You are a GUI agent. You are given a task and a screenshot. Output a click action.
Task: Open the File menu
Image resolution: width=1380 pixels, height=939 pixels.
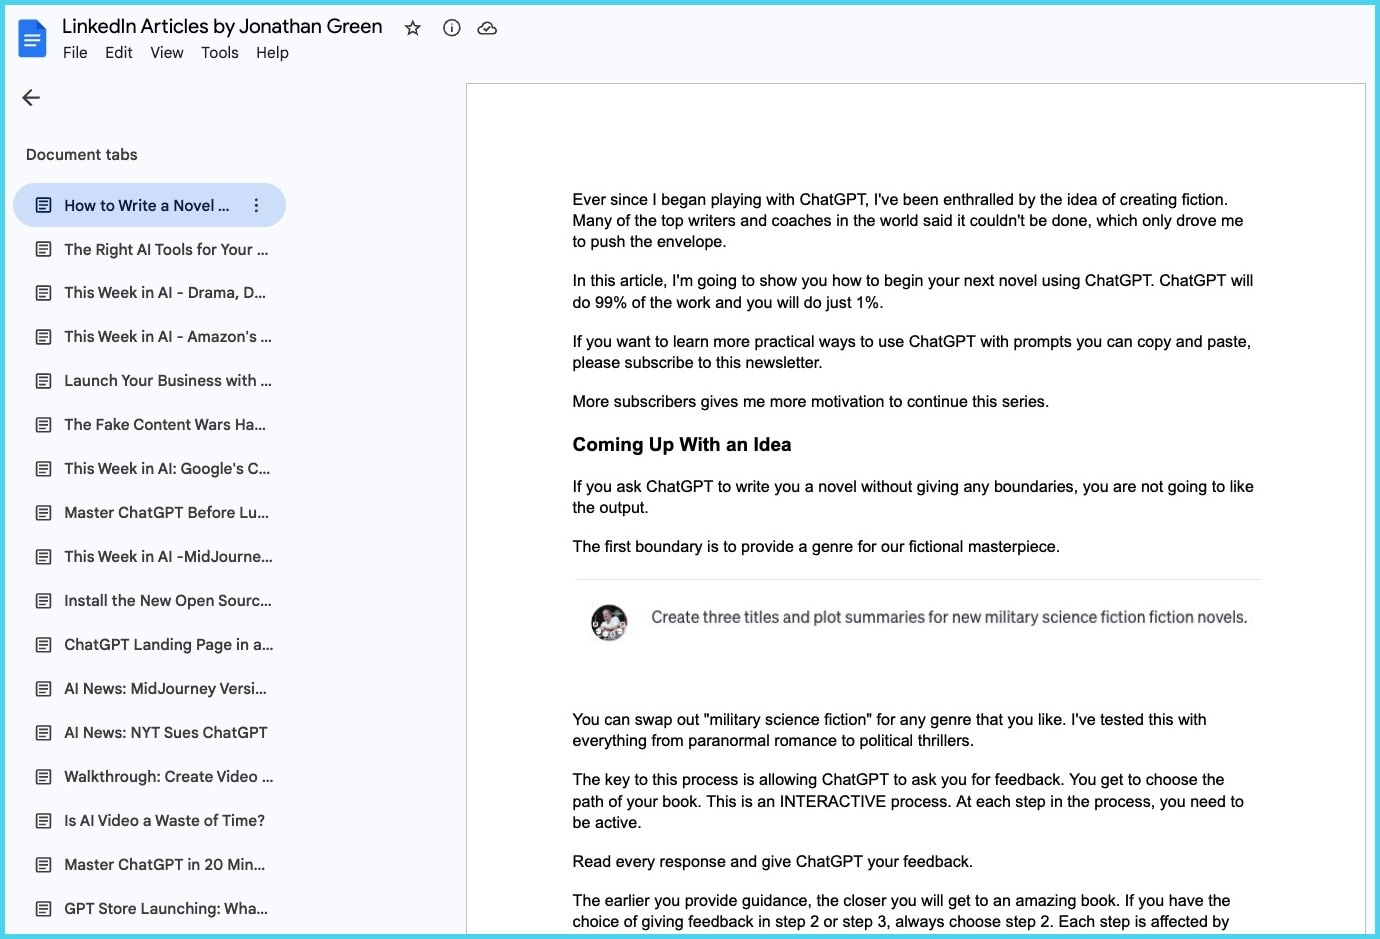coord(75,52)
